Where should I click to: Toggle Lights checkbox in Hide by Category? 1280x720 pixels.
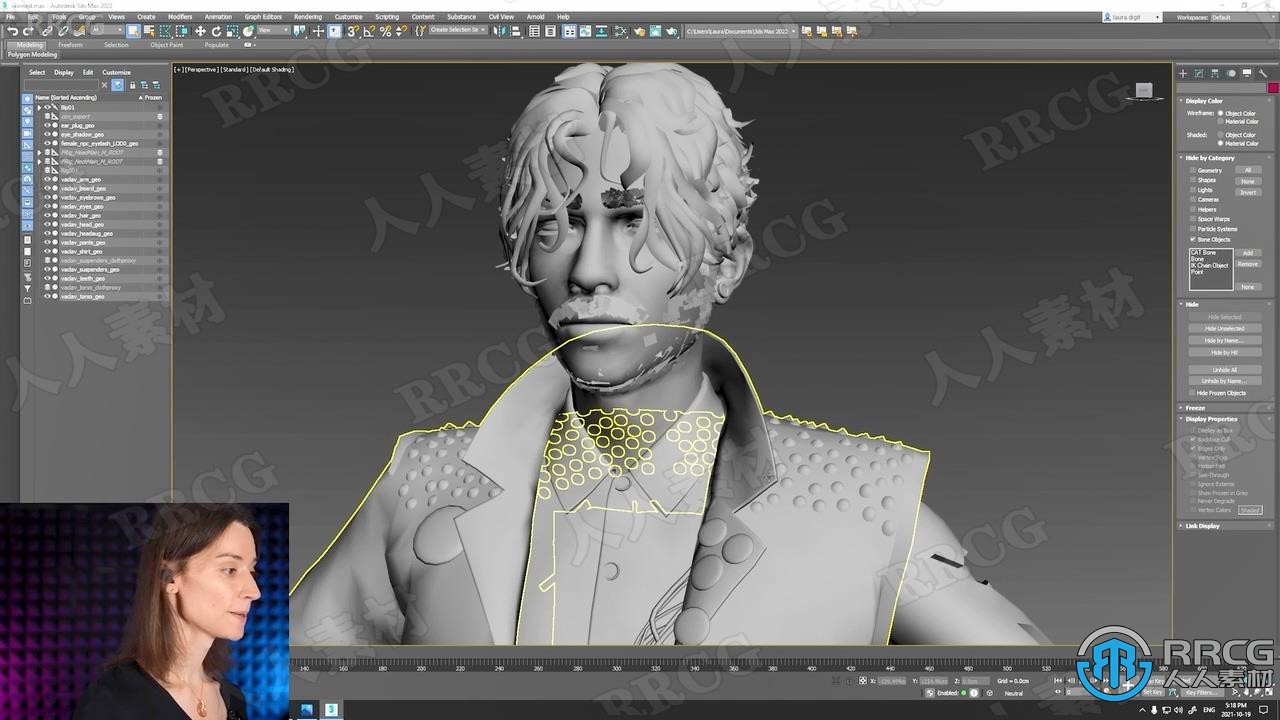coord(1193,189)
